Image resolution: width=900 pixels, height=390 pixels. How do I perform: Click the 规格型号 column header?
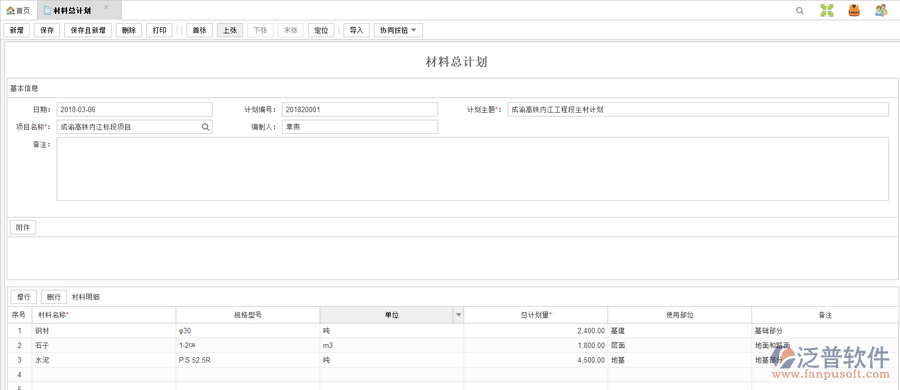click(x=248, y=315)
